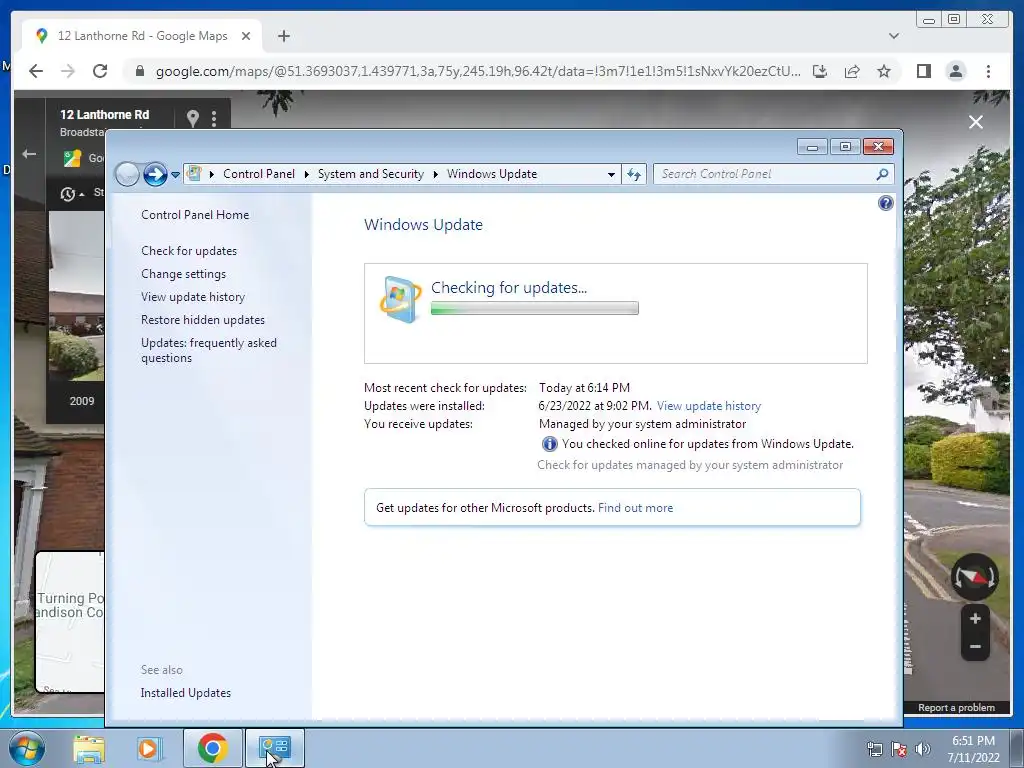Select Windows Update breadcrumb
Image resolution: width=1024 pixels, height=768 pixels.
492,174
